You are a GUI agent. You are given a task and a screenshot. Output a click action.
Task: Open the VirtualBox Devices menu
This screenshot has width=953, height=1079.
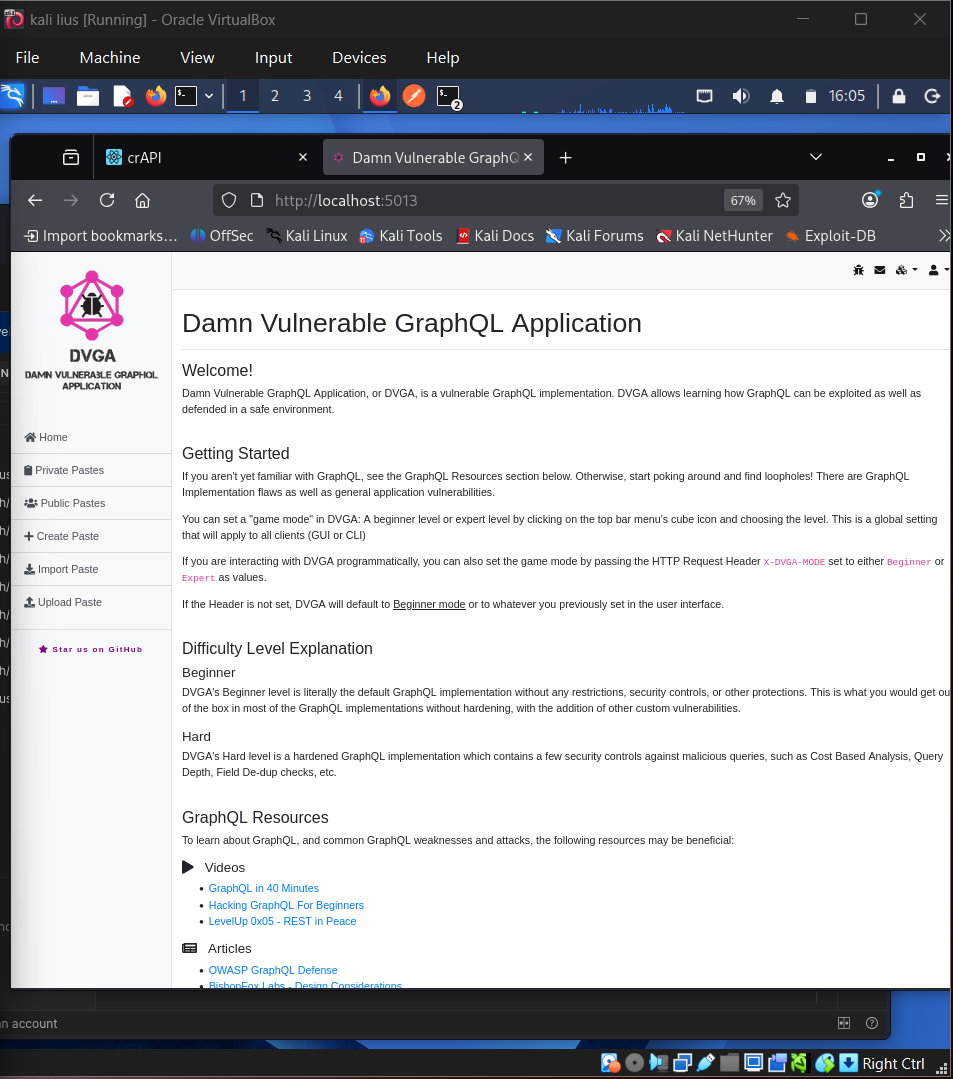click(x=359, y=58)
